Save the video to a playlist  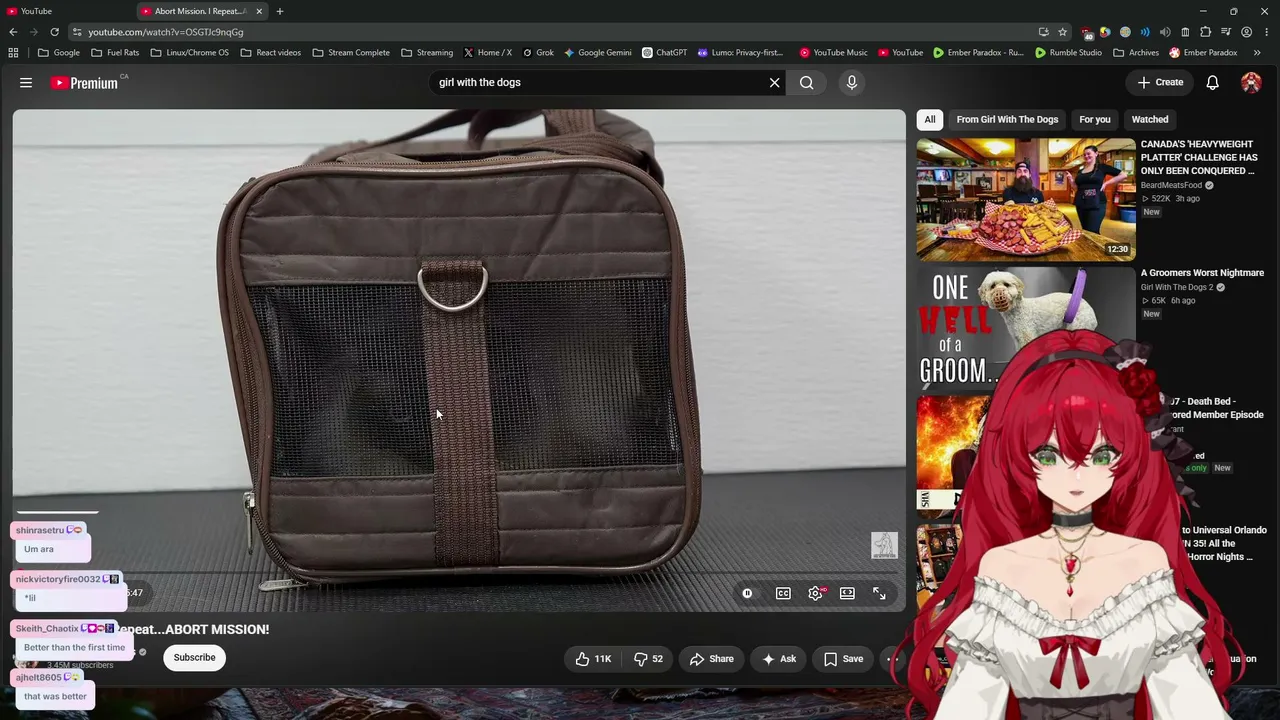[x=843, y=659]
